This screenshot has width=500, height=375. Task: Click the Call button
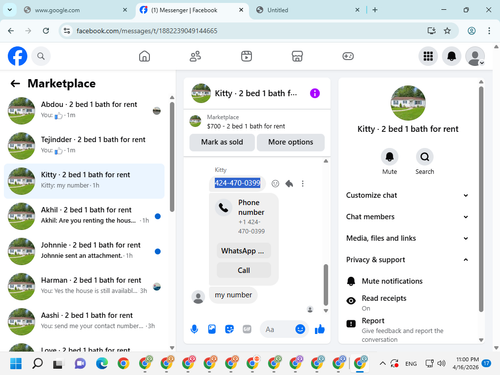(x=244, y=270)
